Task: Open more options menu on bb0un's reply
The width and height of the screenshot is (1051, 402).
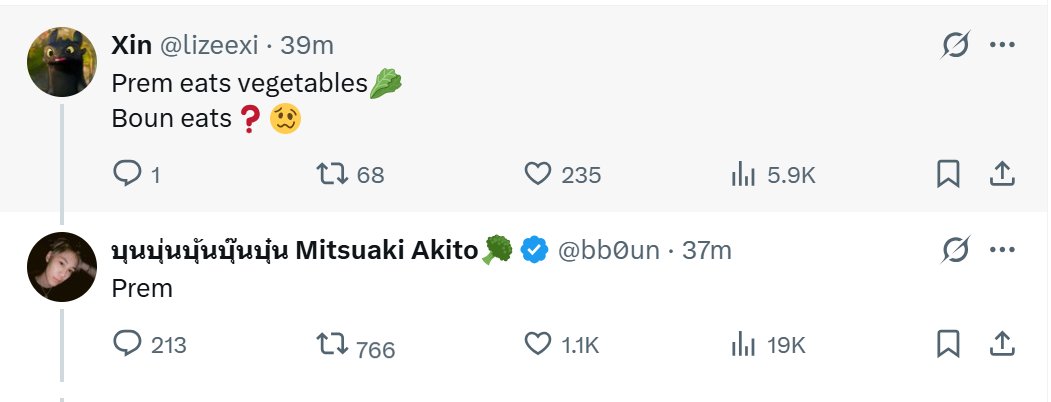Action: [1002, 250]
